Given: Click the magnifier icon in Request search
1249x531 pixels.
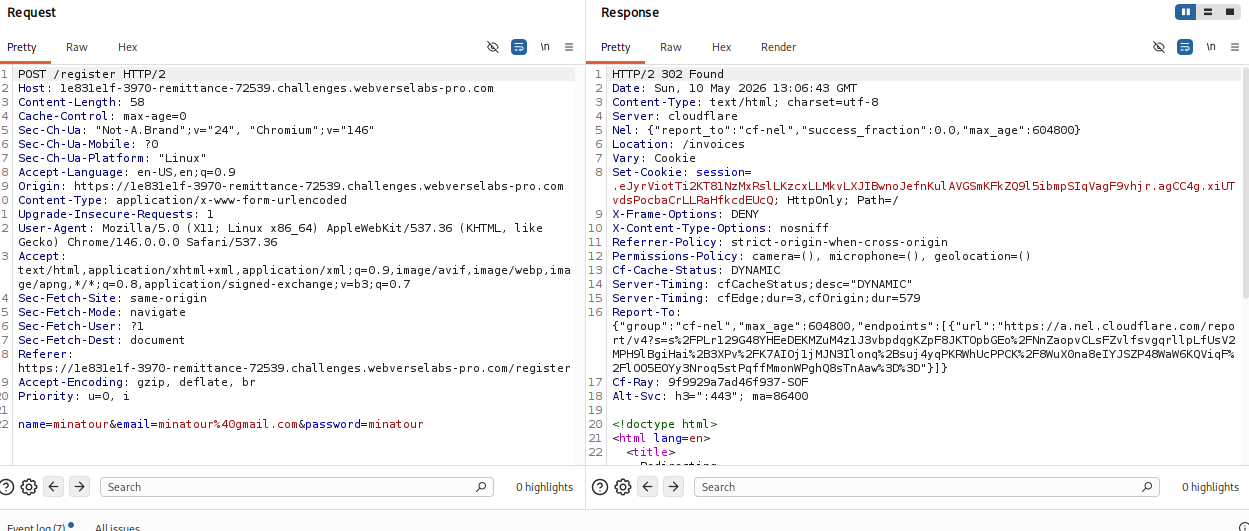Looking at the screenshot, I should click(482, 487).
